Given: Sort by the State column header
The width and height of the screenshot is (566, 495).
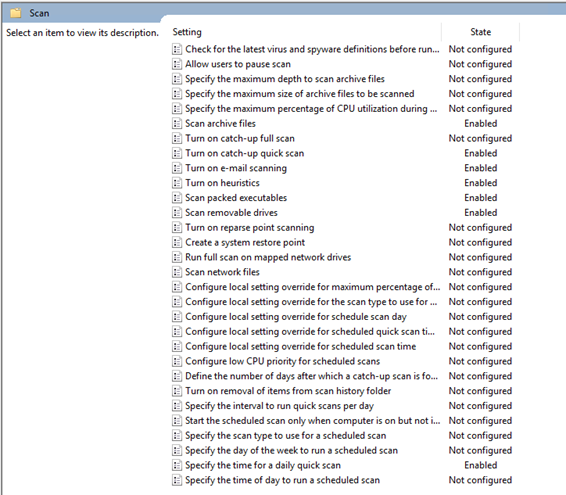Looking at the screenshot, I should coord(480,32).
